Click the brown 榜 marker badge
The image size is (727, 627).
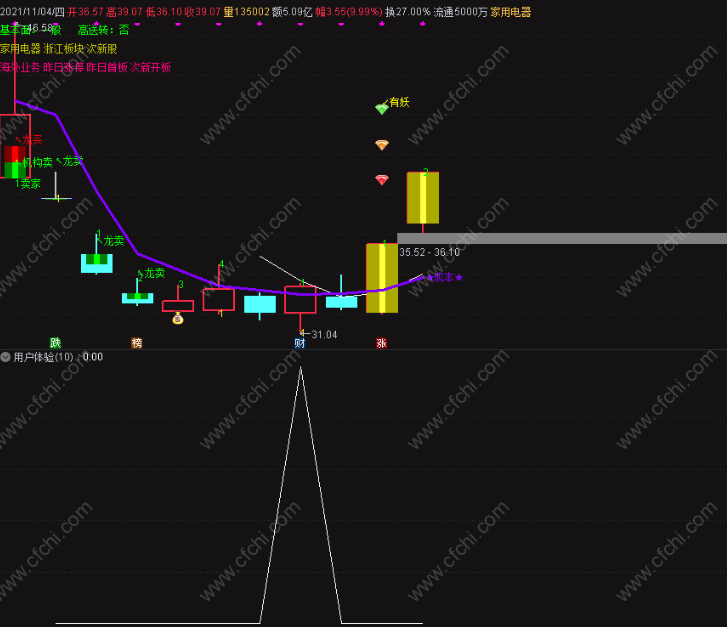[137, 343]
